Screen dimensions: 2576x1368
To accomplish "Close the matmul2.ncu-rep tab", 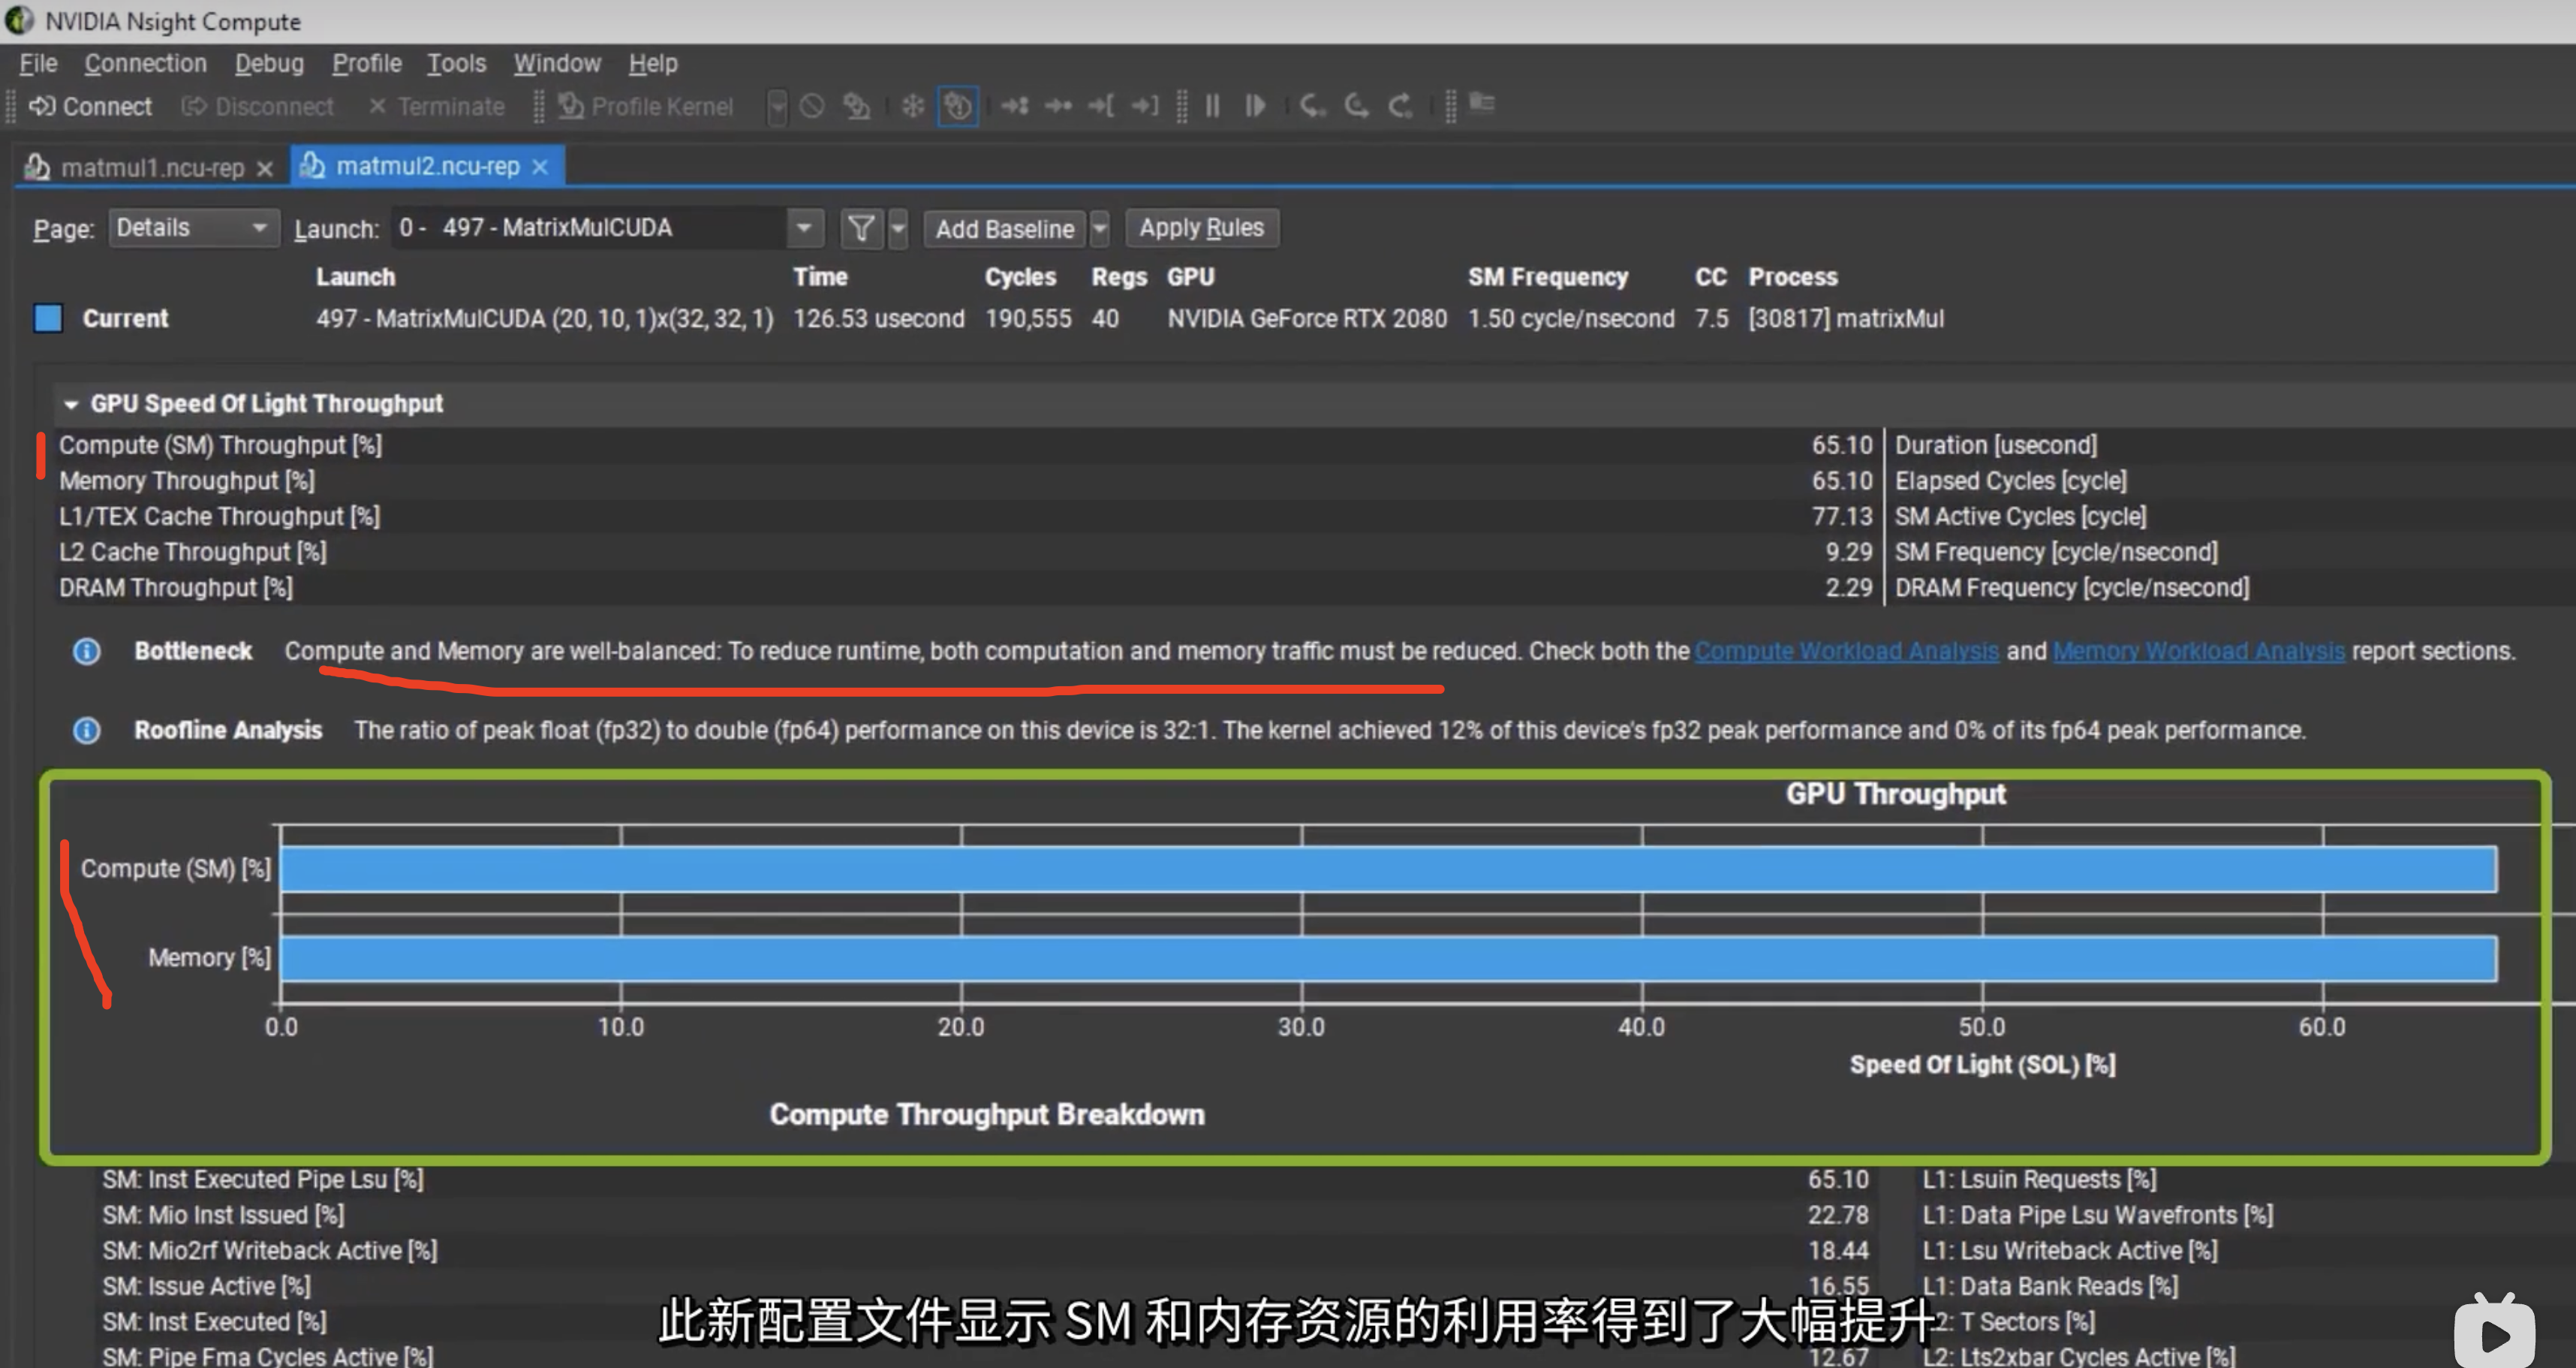I will point(540,167).
